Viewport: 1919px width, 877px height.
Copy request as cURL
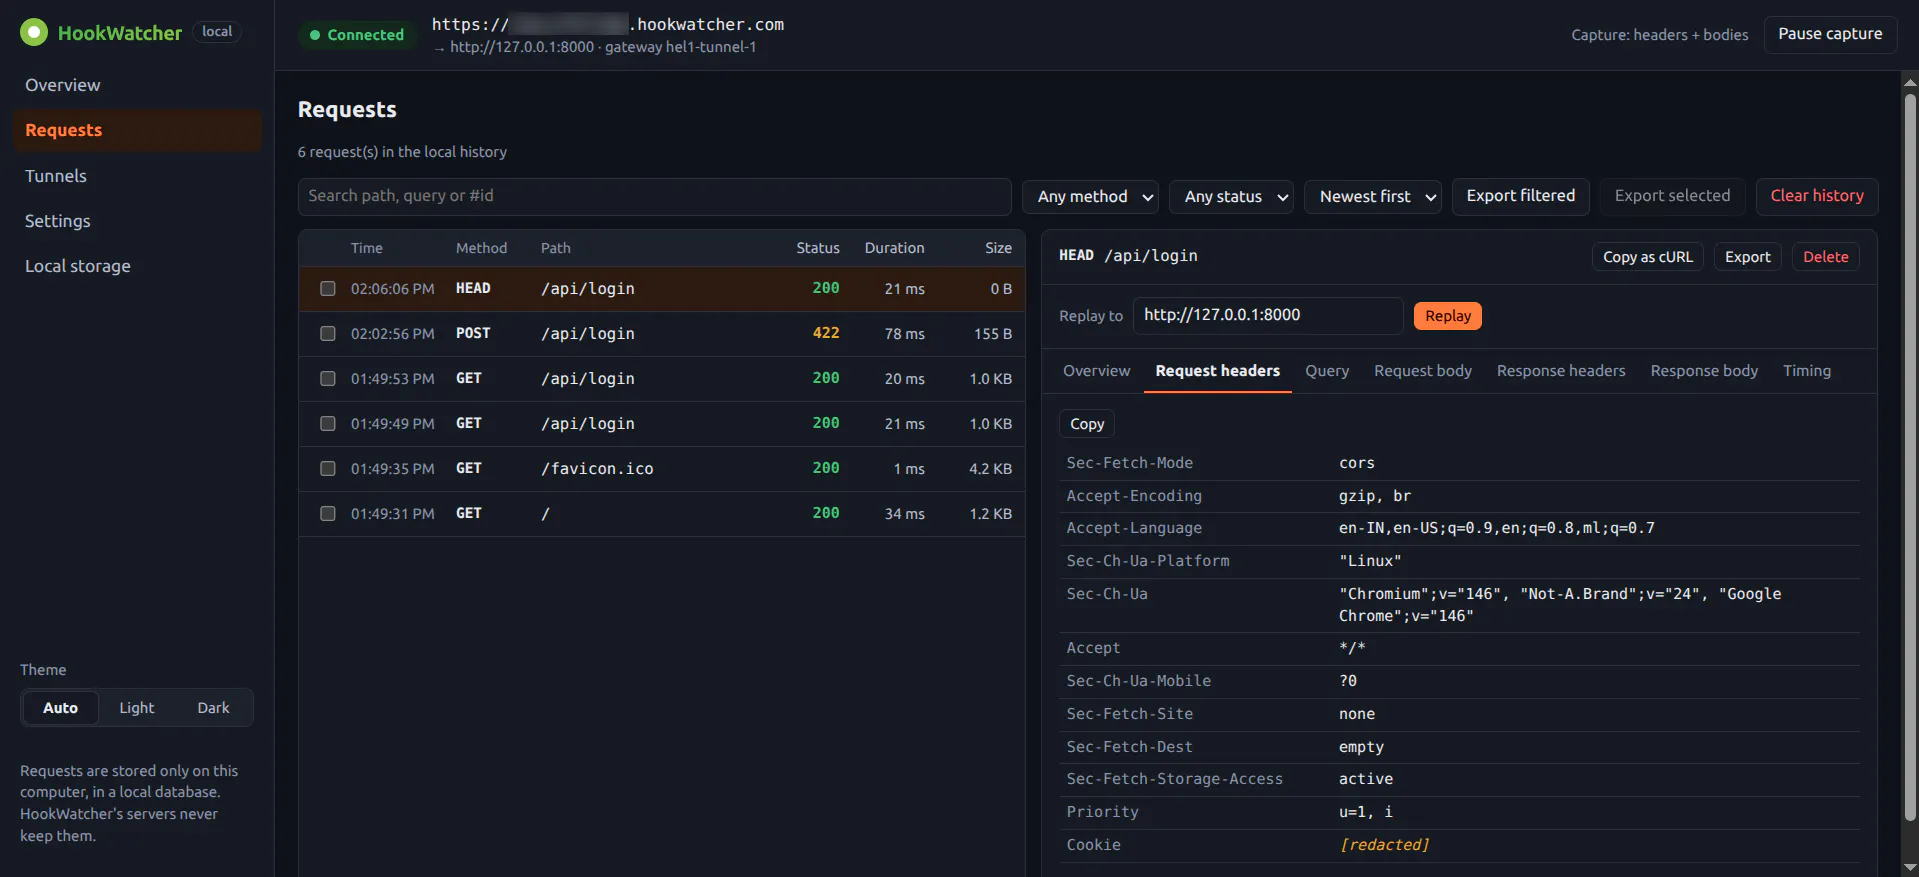tap(1648, 257)
